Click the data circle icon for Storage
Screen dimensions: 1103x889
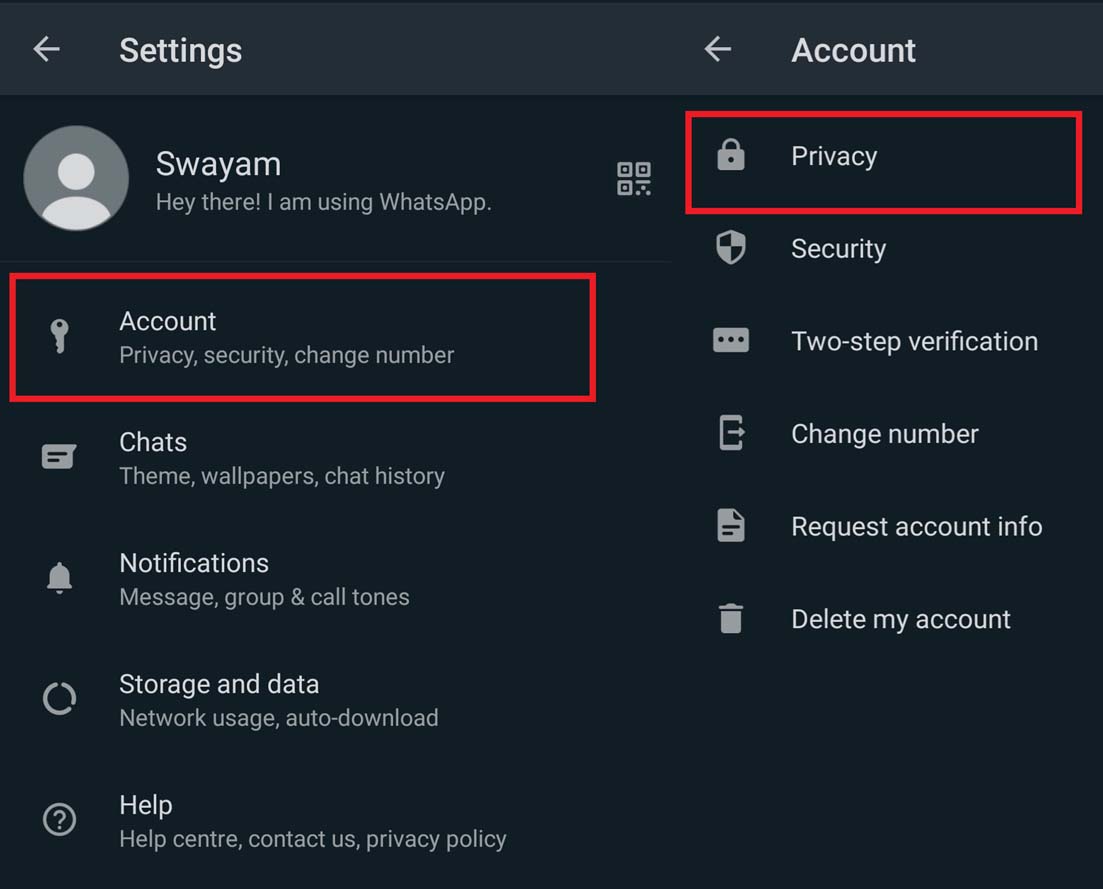(59, 698)
